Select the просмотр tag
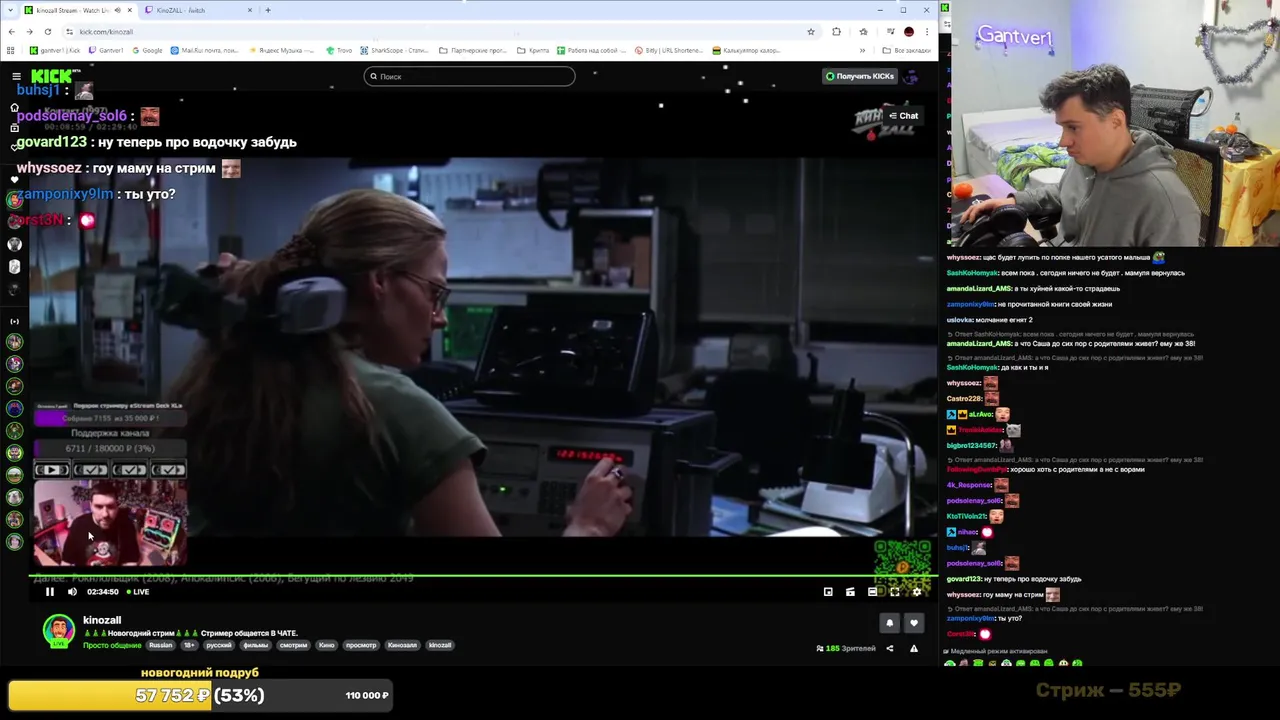 (x=361, y=645)
